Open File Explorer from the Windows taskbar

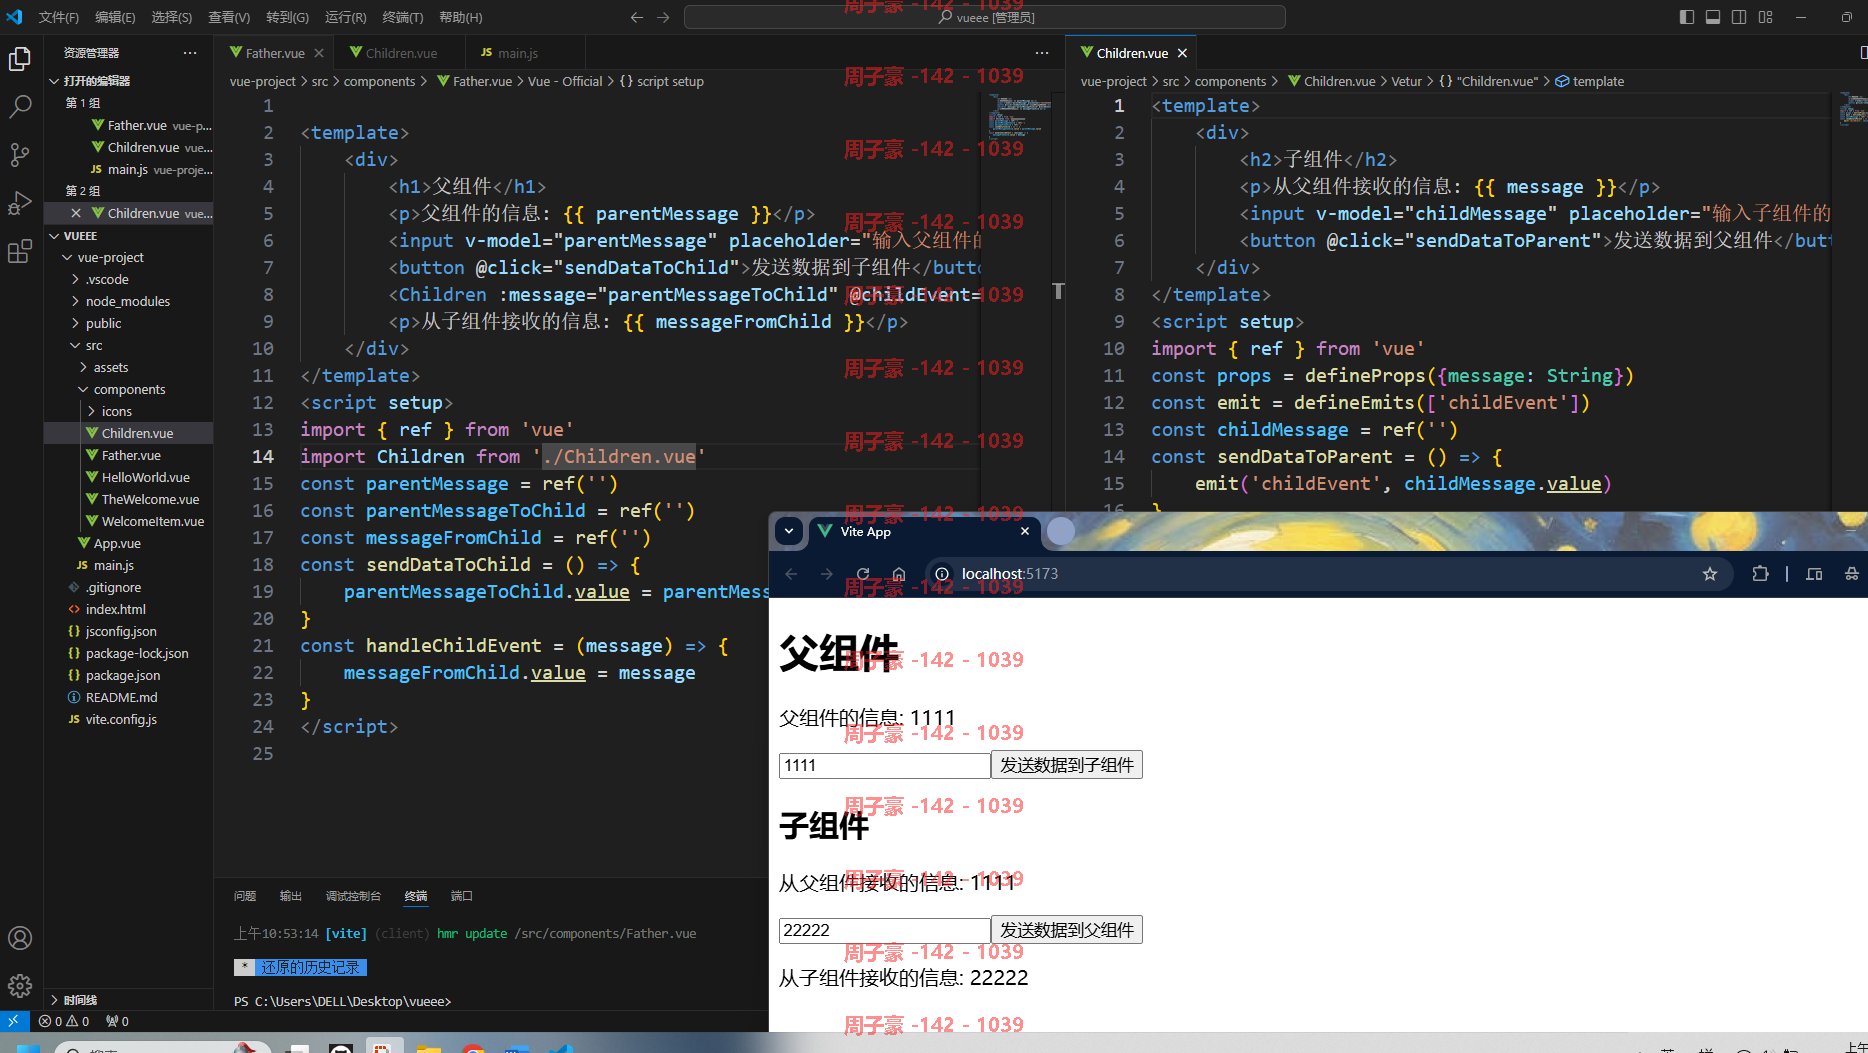[x=429, y=1047]
